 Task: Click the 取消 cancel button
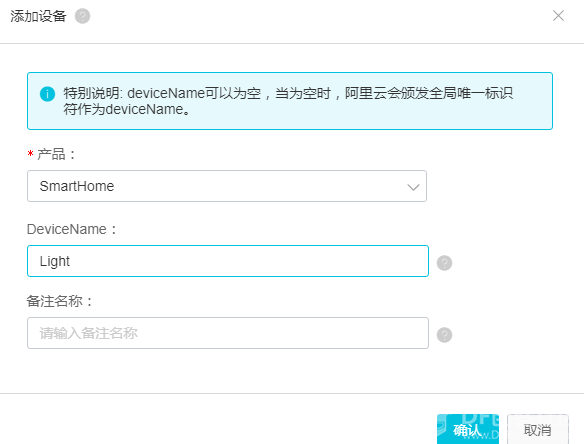tap(537, 429)
